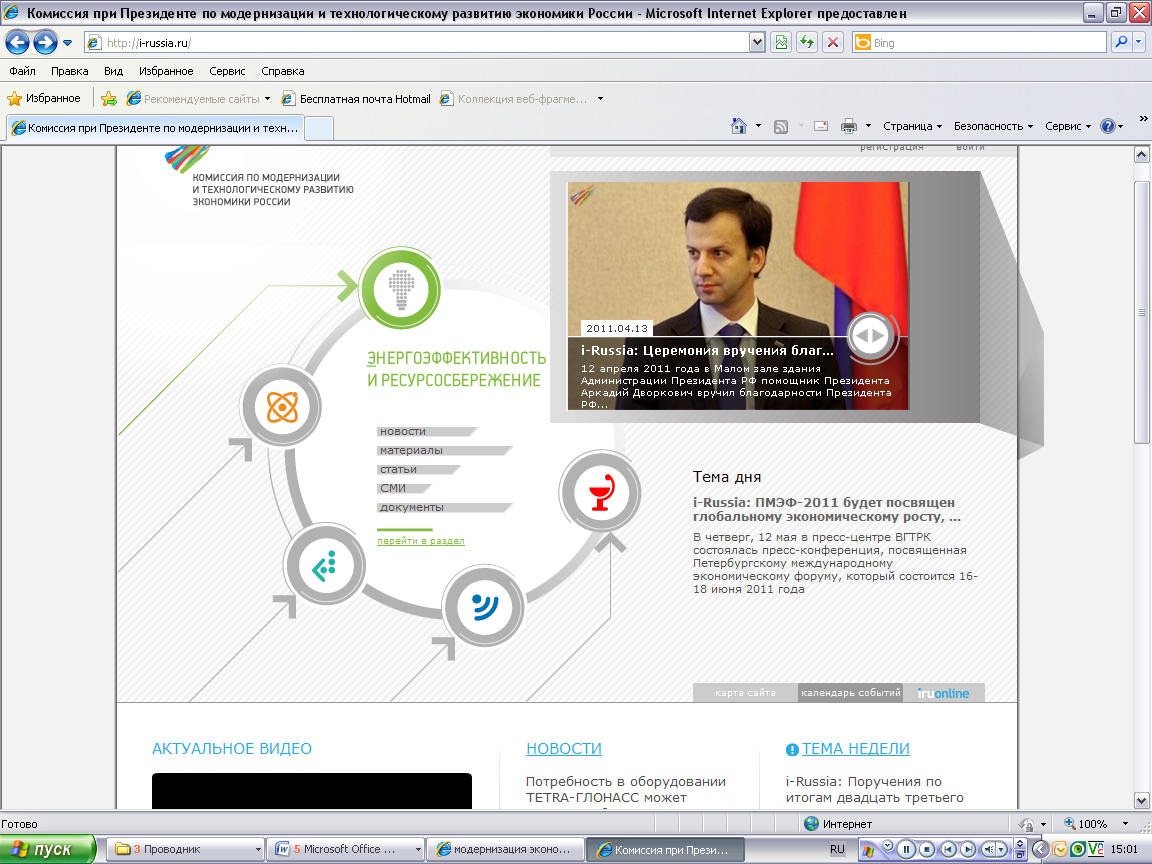Screen dimensions: 1152x864
Task: Select the red medical goblet icon
Action: pos(601,492)
